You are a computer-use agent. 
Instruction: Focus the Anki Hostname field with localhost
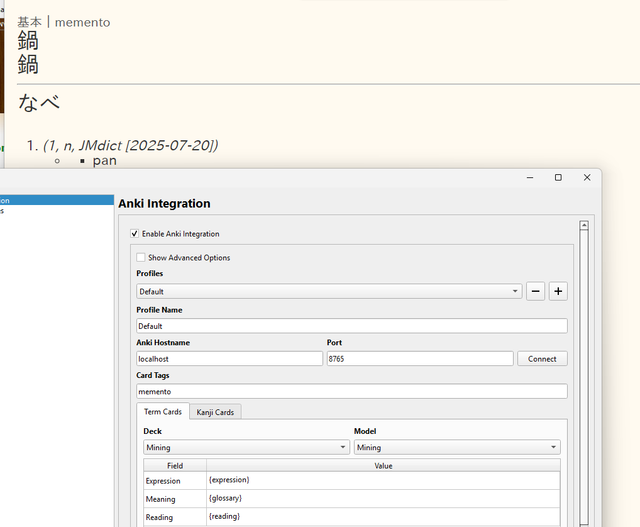pos(229,359)
